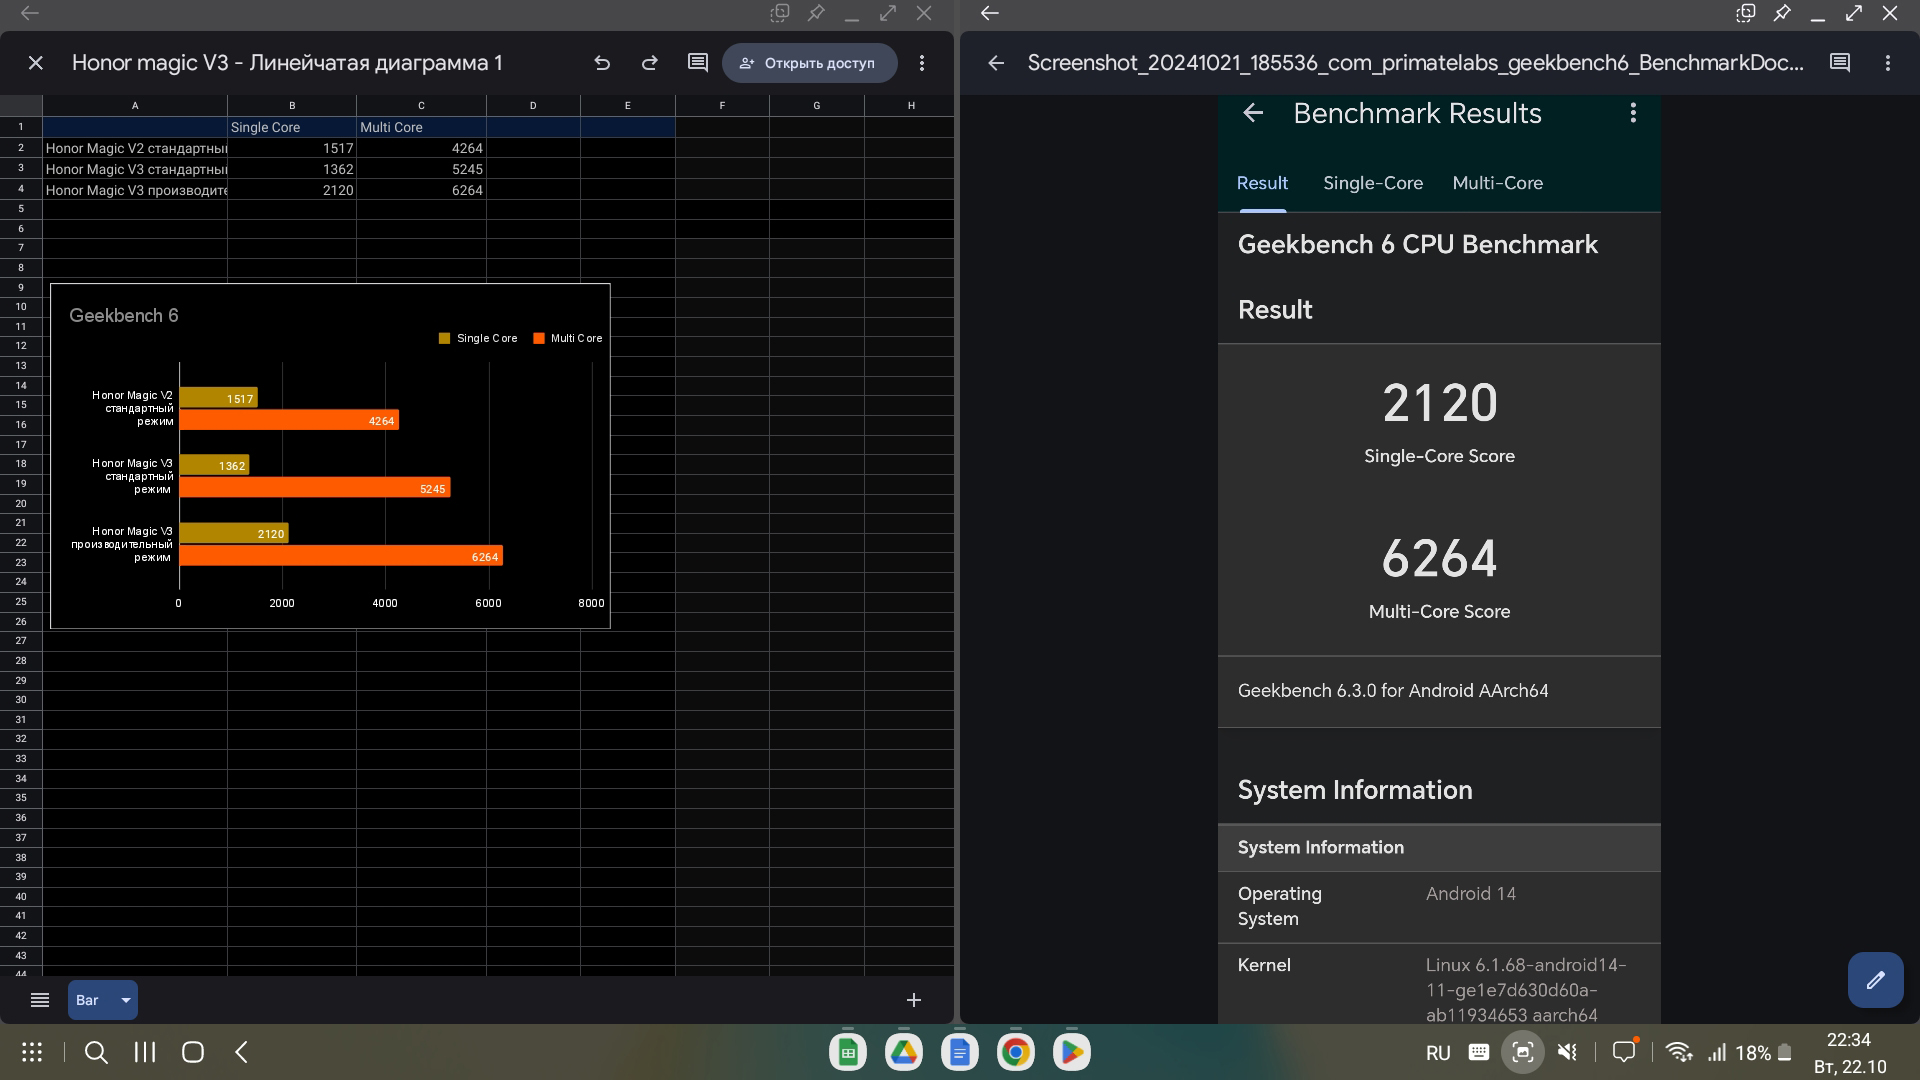This screenshot has width=1920, height=1080.
Task: Click Multi Core legend color swatch
Action: [539, 338]
